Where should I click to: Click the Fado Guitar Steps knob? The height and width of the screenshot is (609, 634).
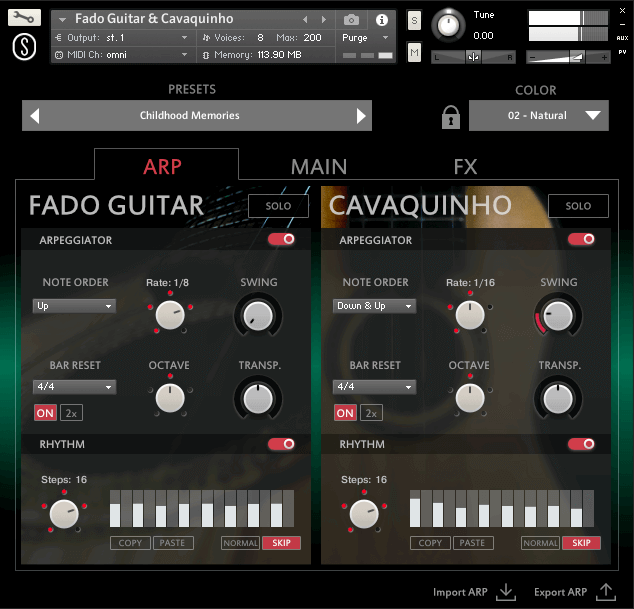tap(64, 514)
